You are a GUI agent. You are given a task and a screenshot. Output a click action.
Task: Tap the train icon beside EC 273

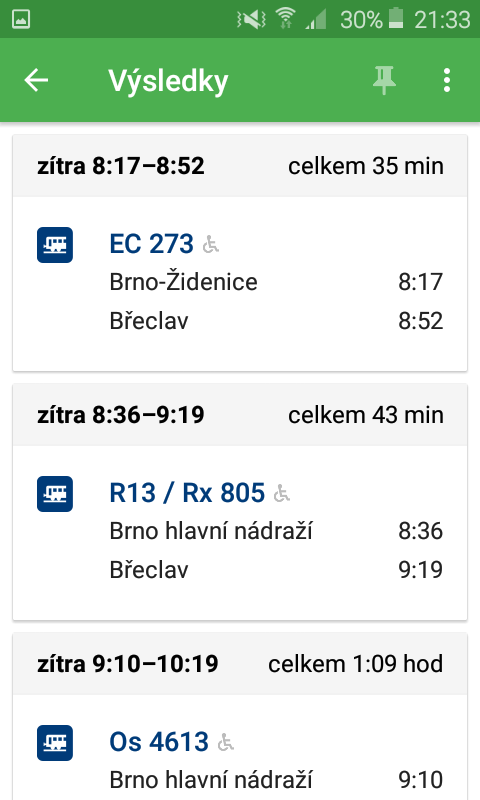tap(55, 245)
